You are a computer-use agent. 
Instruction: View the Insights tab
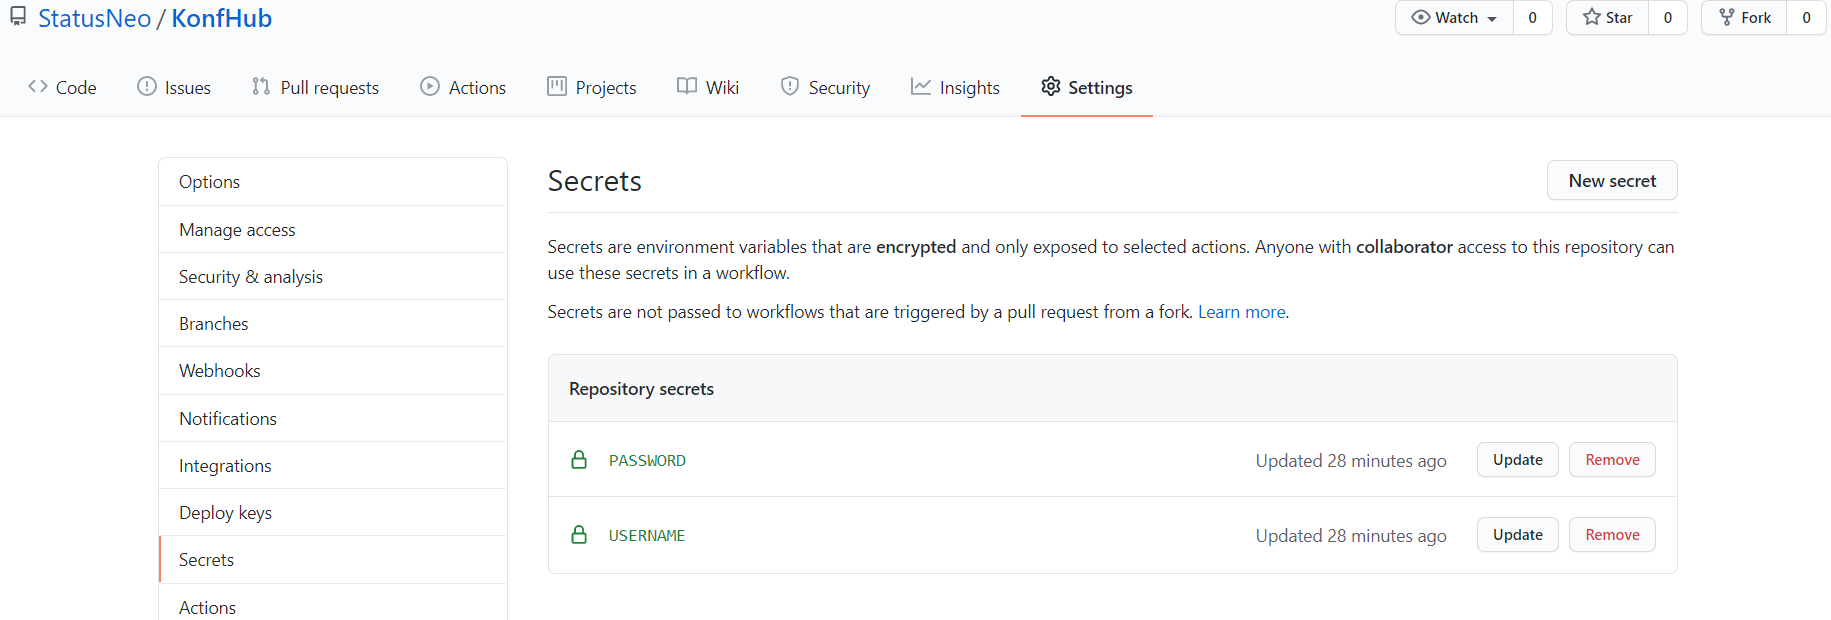pos(955,87)
